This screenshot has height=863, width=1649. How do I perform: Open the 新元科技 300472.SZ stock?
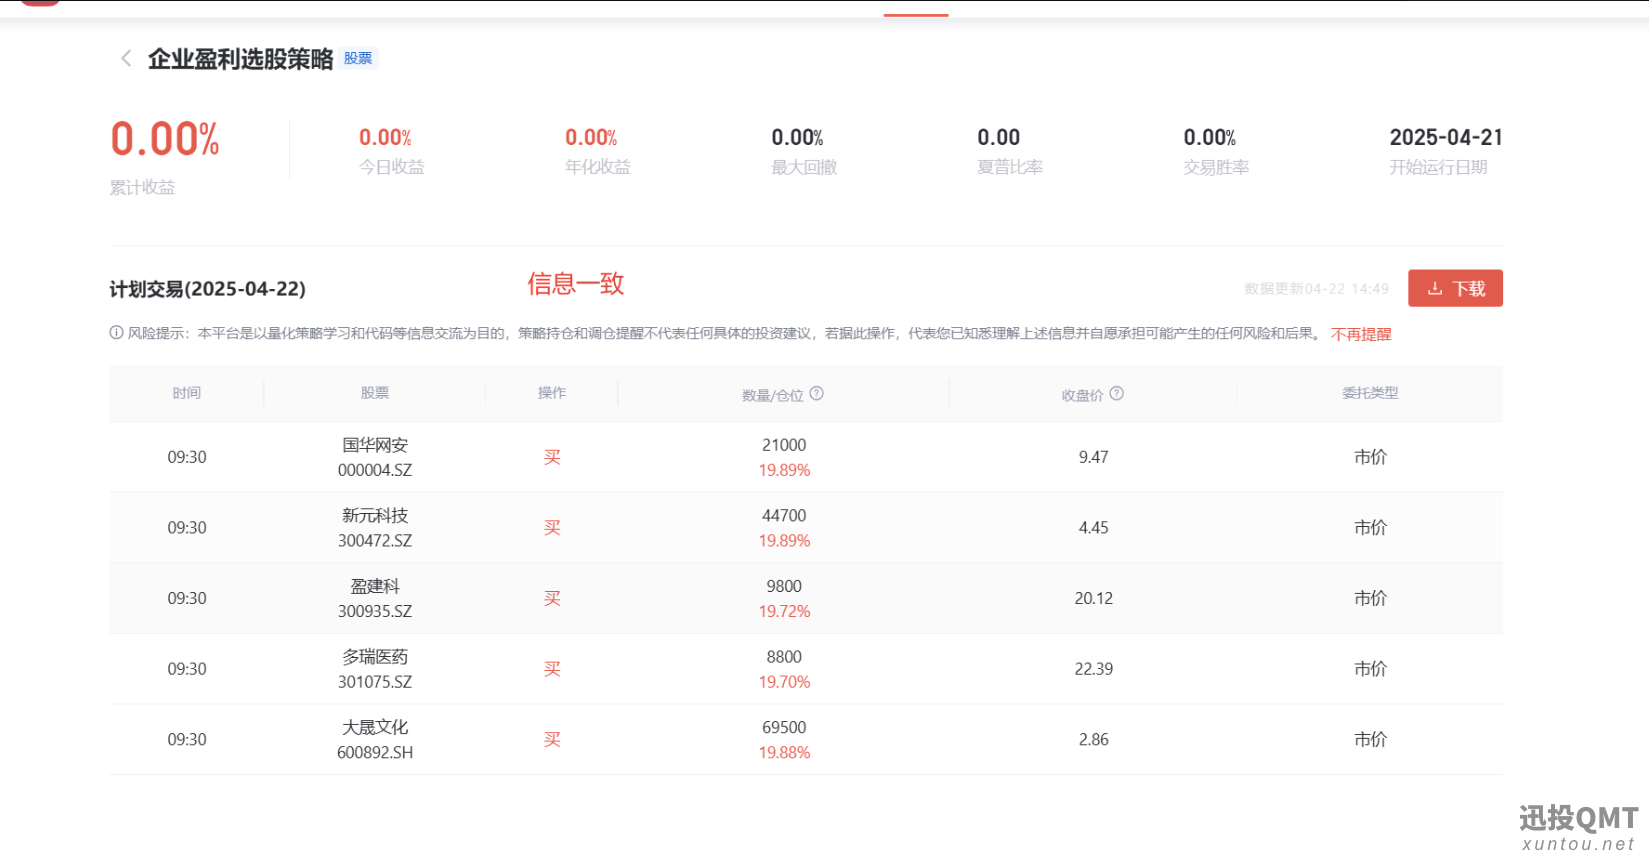(375, 528)
